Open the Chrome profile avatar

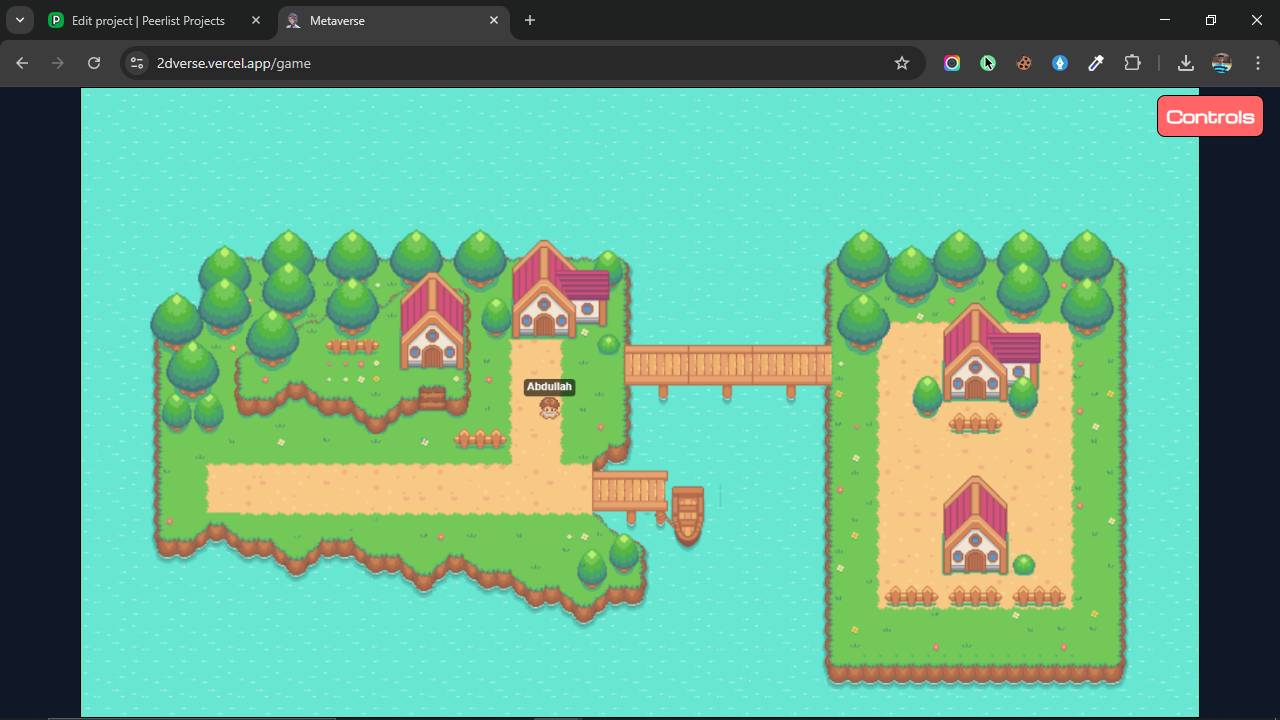1221,63
